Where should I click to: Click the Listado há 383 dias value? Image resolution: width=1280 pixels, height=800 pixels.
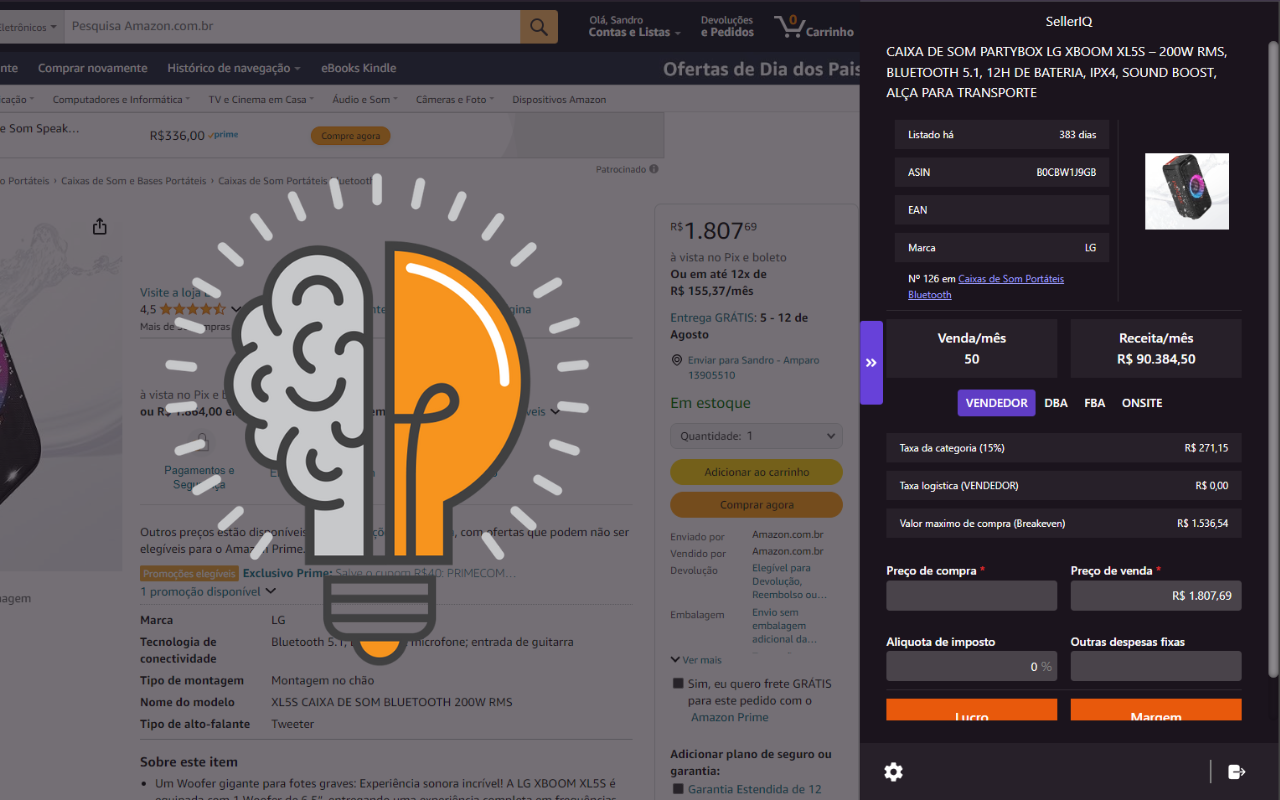pos(1078,135)
